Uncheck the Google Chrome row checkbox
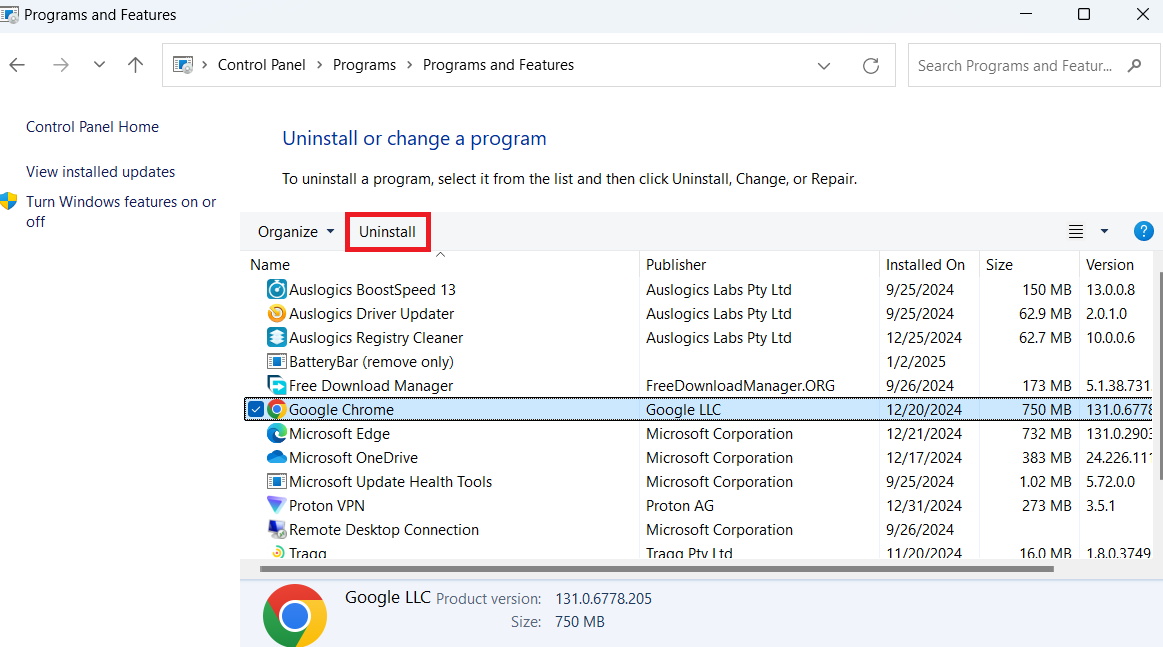The height and width of the screenshot is (647, 1163). click(x=256, y=410)
